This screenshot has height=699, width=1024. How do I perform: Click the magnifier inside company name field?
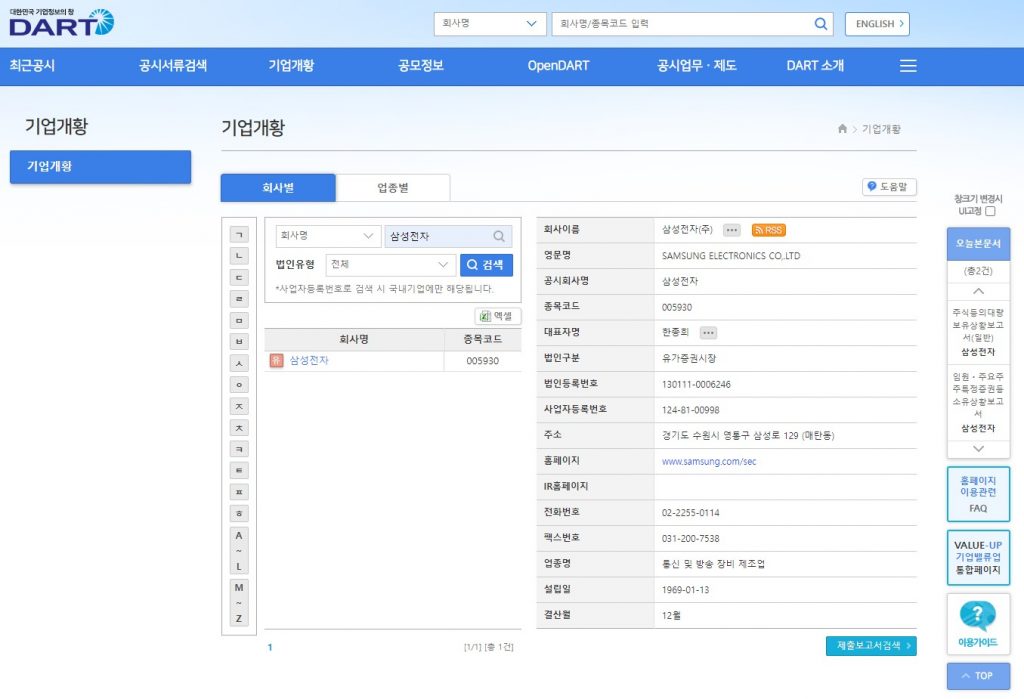pos(499,236)
